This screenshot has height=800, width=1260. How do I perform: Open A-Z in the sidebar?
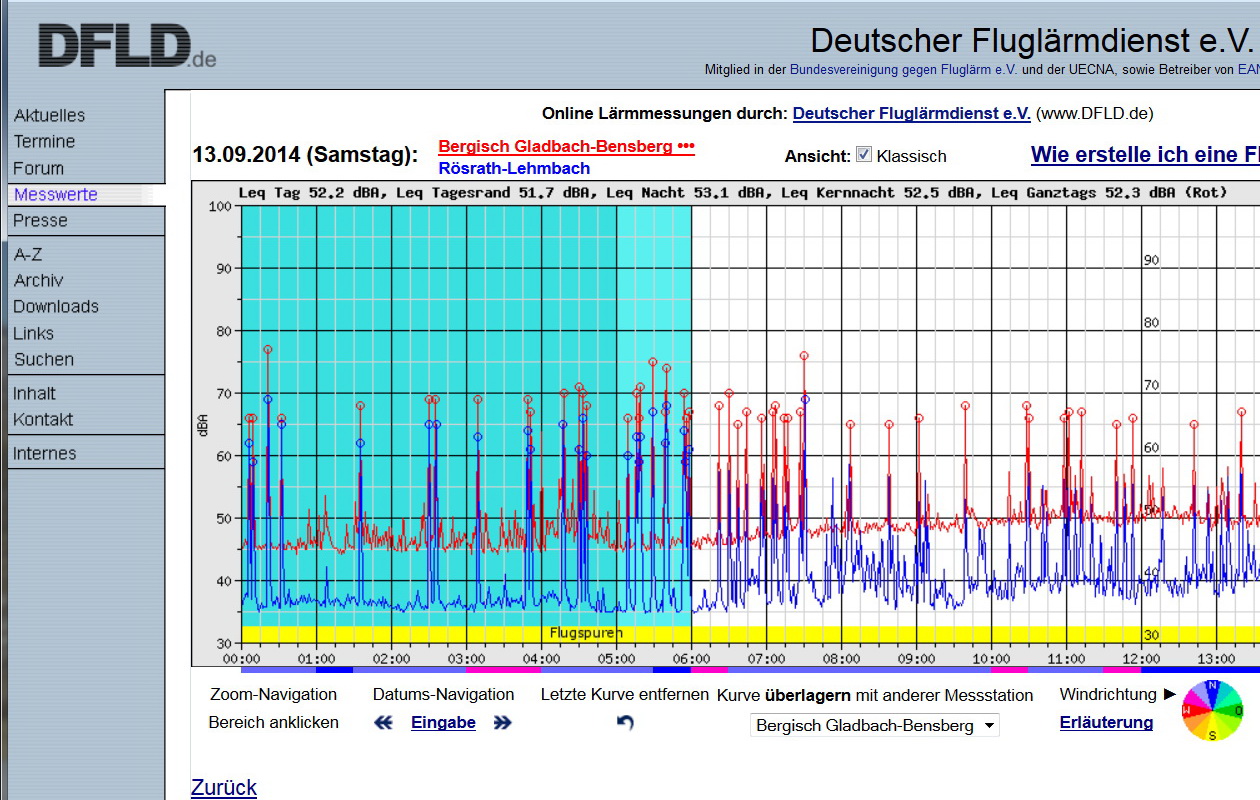(28, 255)
